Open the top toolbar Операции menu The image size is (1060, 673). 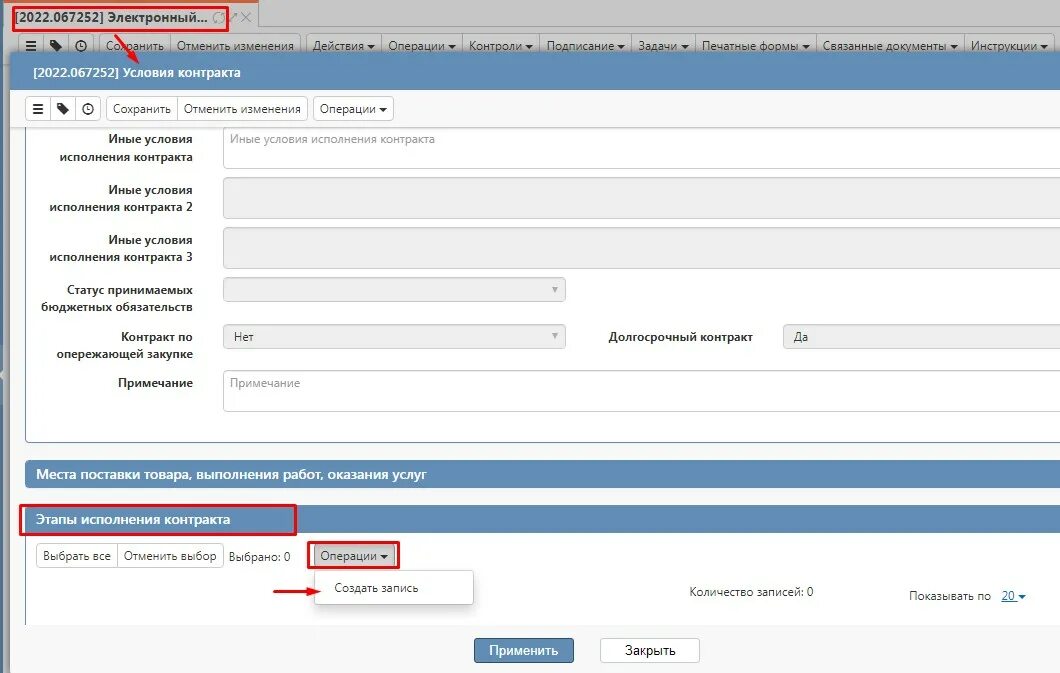(422, 46)
